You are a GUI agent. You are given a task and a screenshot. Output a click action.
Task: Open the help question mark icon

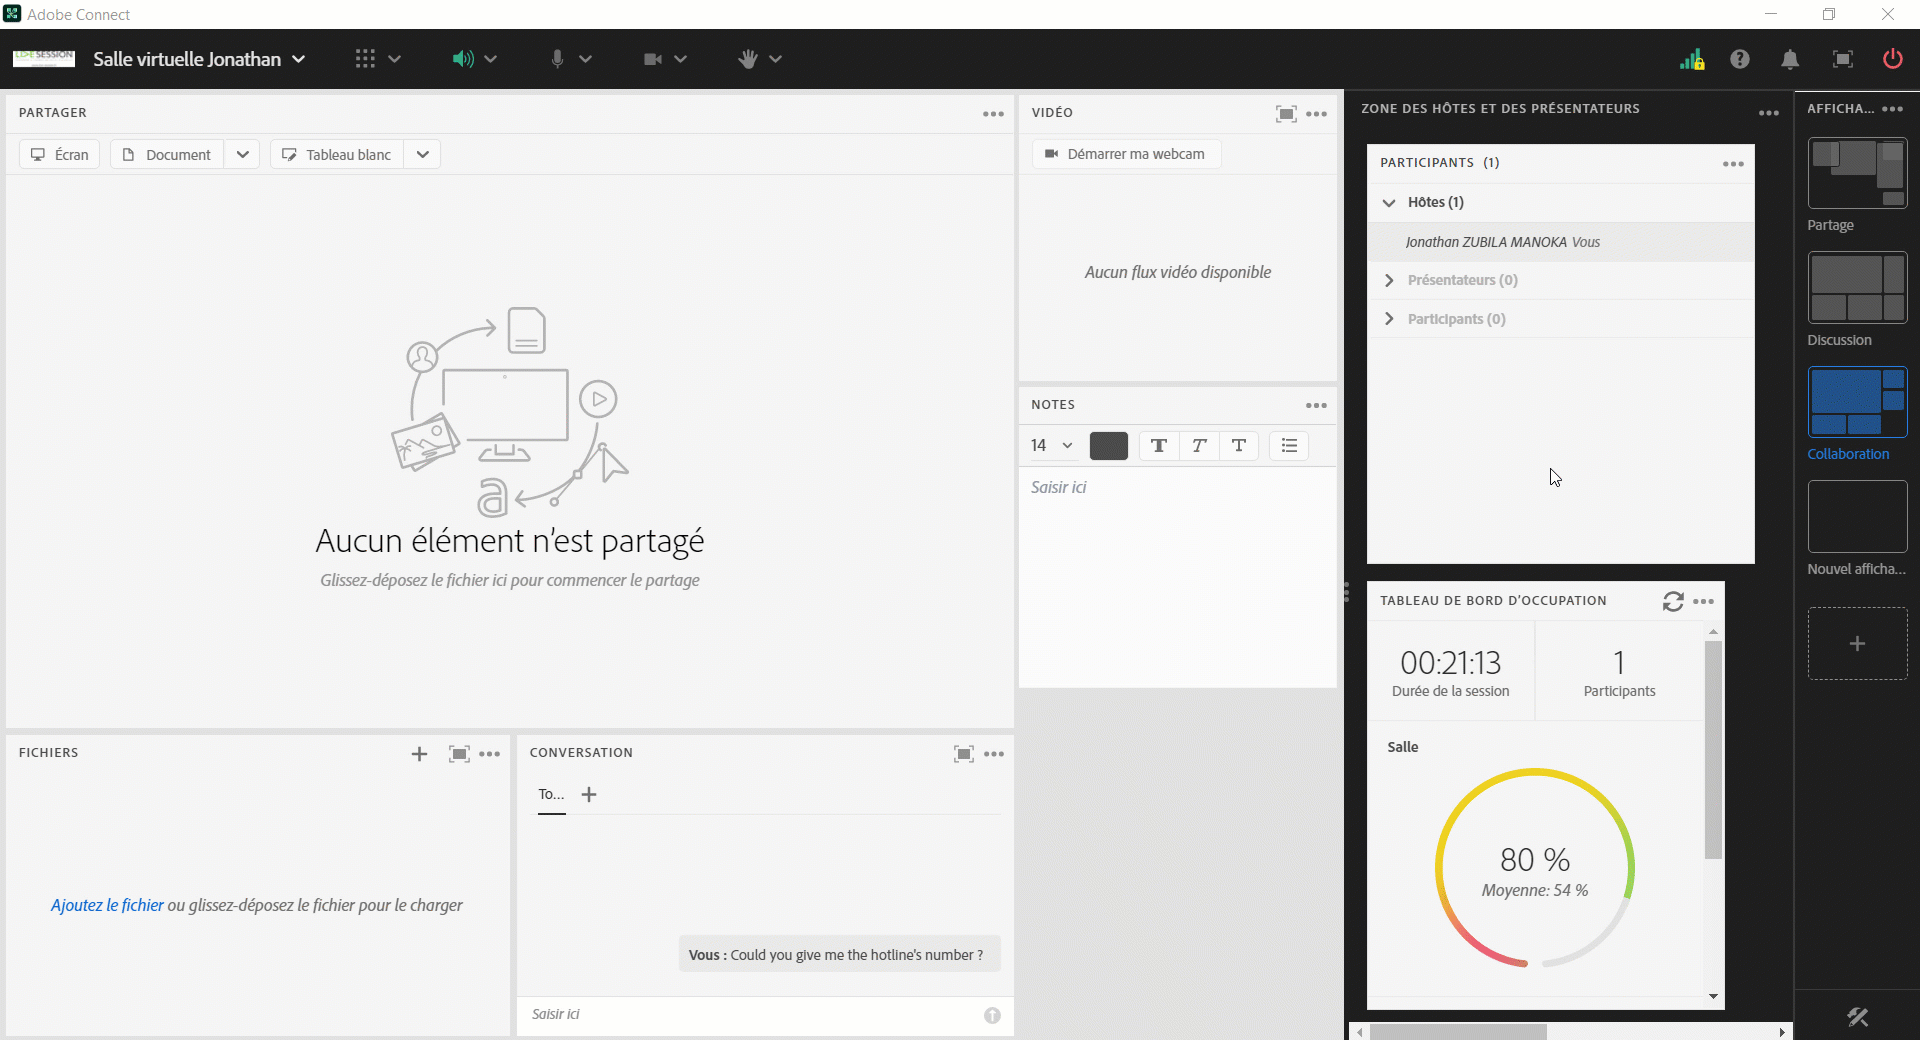point(1740,59)
